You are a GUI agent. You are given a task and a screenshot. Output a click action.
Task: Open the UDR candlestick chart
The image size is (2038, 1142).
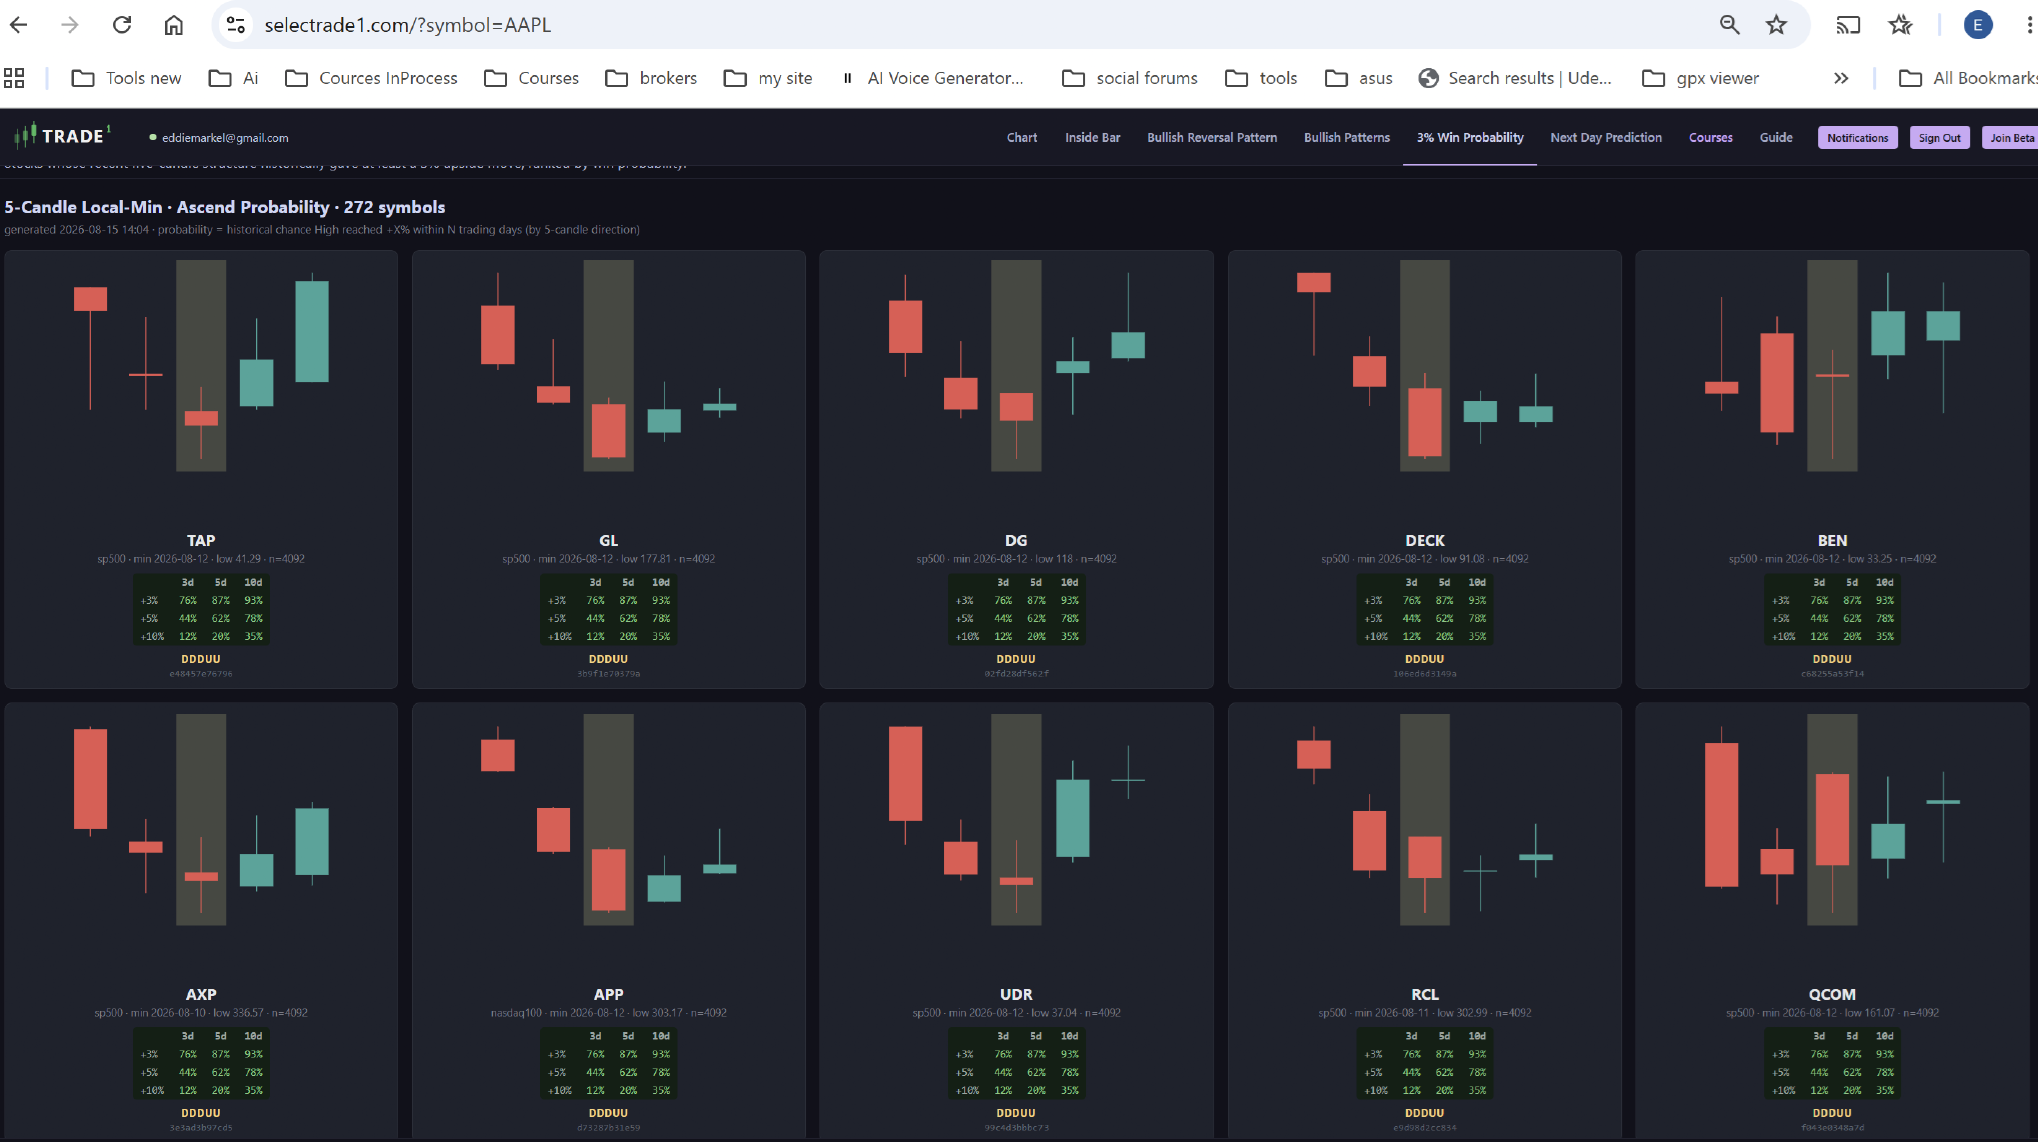click(x=1016, y=820)
